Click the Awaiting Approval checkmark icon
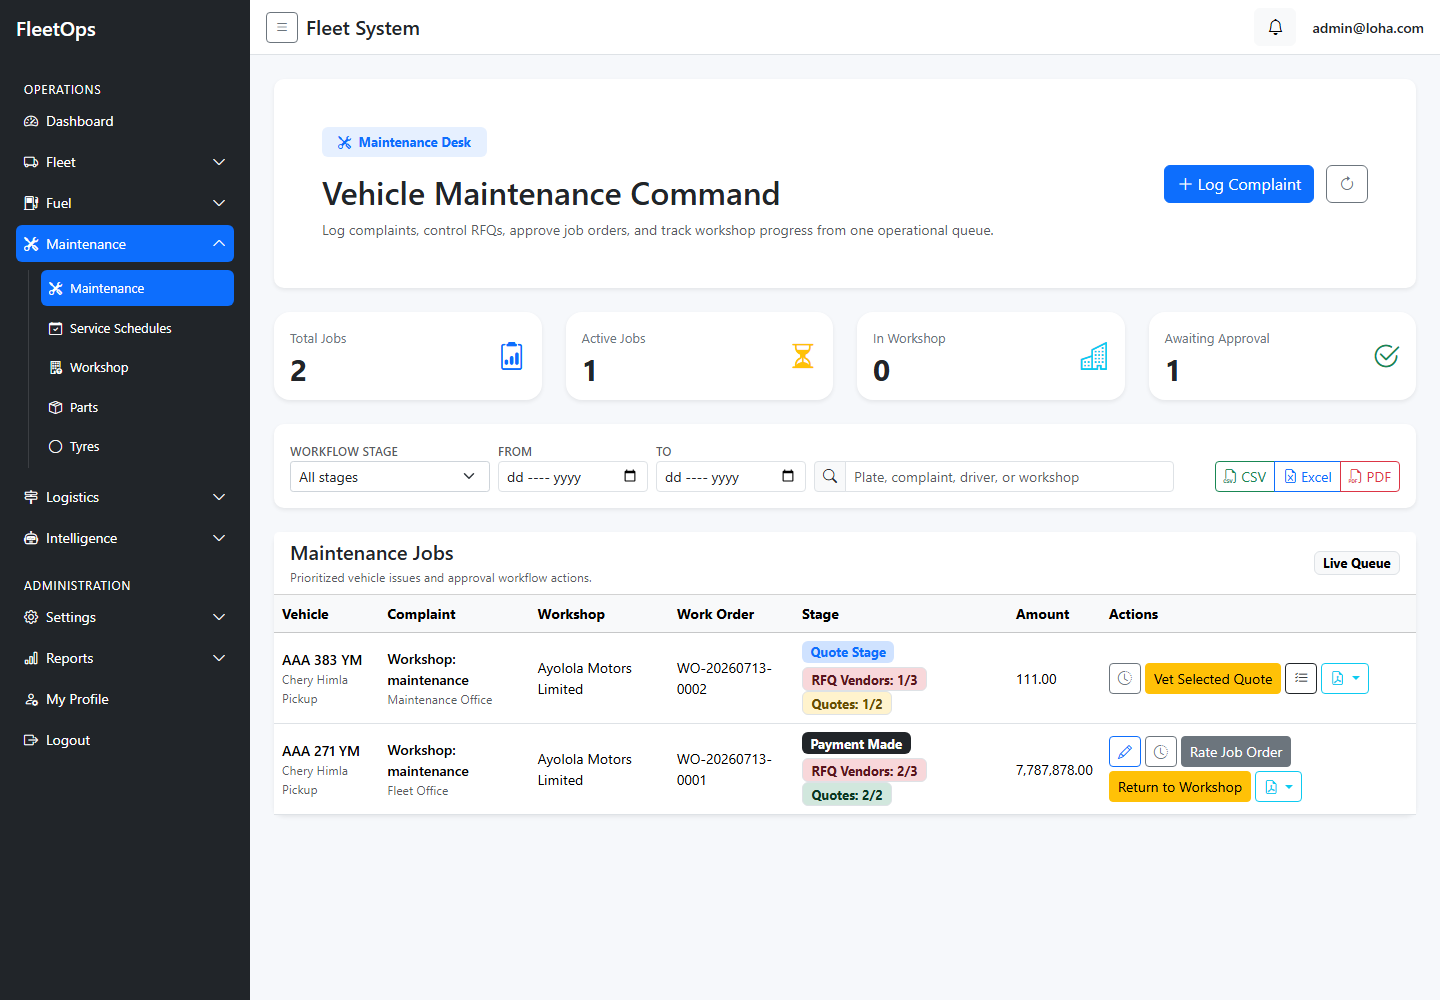The width and height of the screenshot is (1440, 1000). pos(1386,356)
